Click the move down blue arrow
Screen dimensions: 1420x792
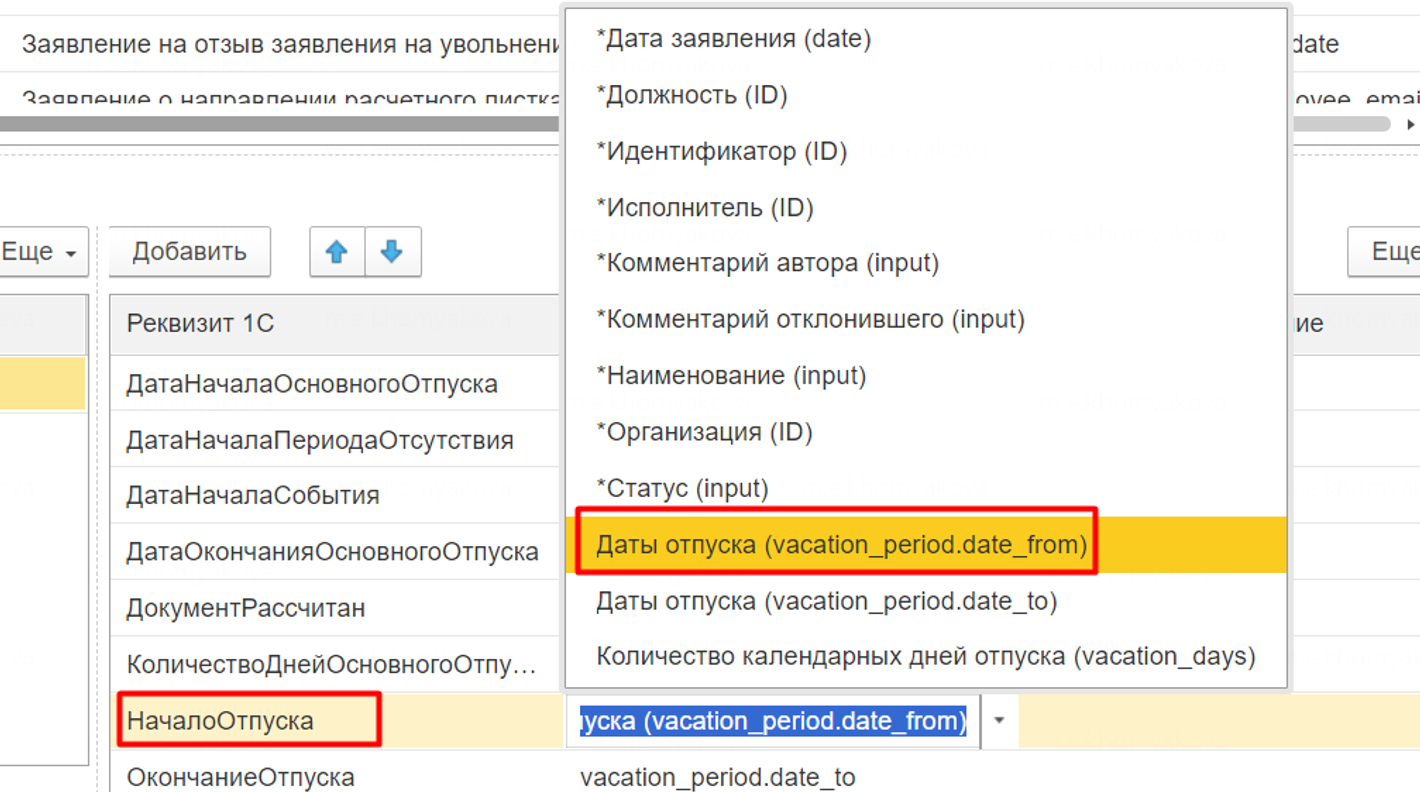(392, 252)
